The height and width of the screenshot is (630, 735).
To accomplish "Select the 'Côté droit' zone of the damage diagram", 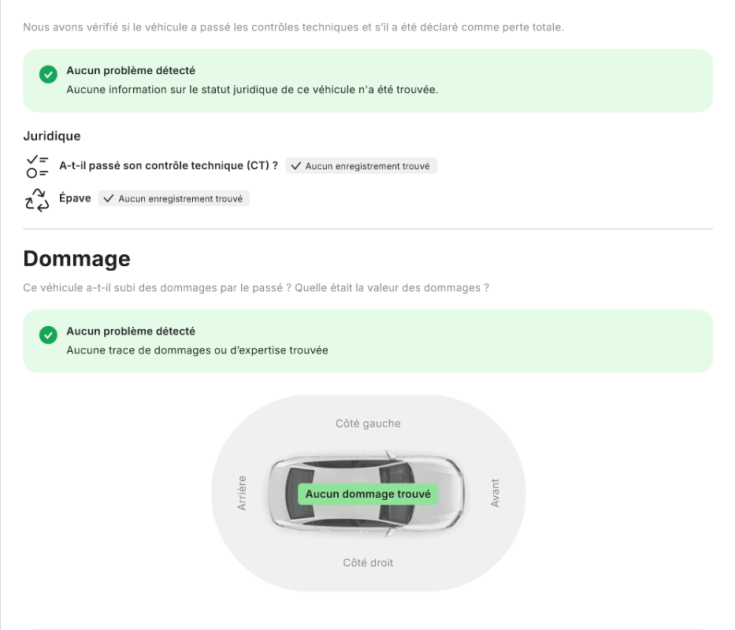I will (x=368, y=562).
